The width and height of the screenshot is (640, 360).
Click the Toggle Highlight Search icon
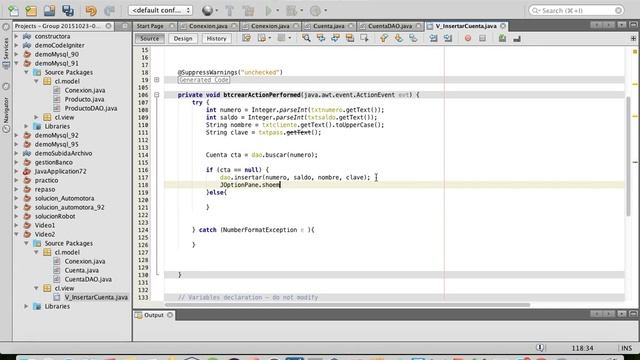(x=350, y=38)
